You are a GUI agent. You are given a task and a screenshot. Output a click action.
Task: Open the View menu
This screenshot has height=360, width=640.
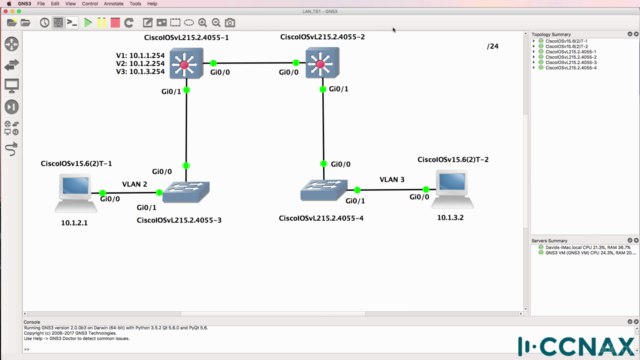[x=70, y=4]
